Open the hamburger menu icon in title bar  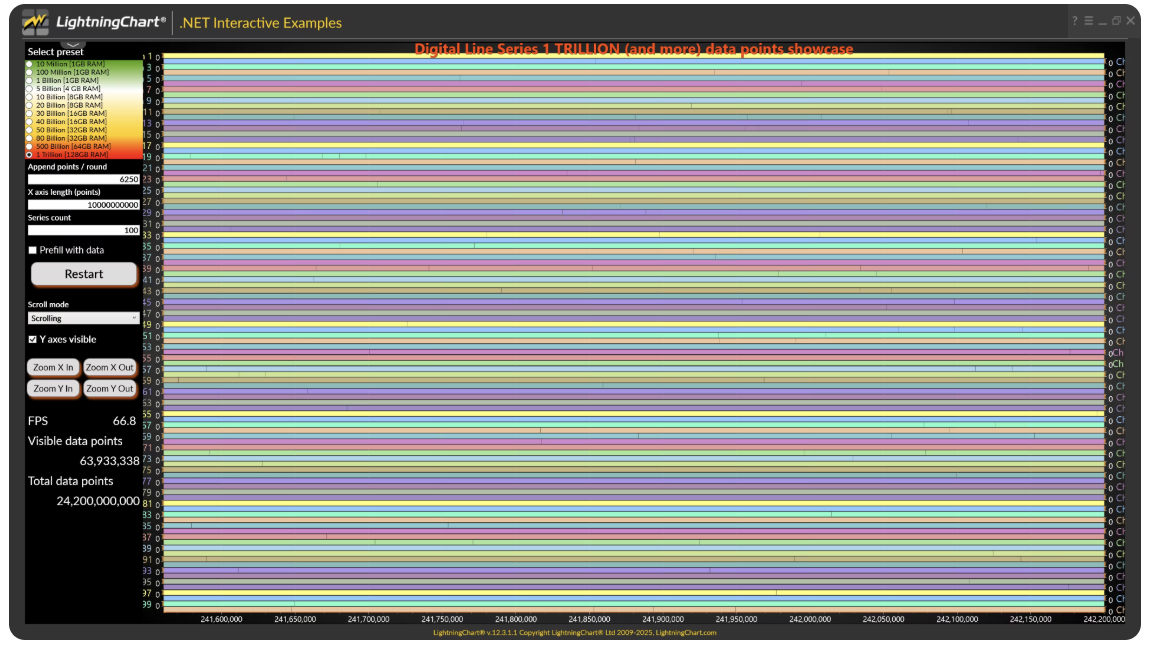[x=1088, y=21]
